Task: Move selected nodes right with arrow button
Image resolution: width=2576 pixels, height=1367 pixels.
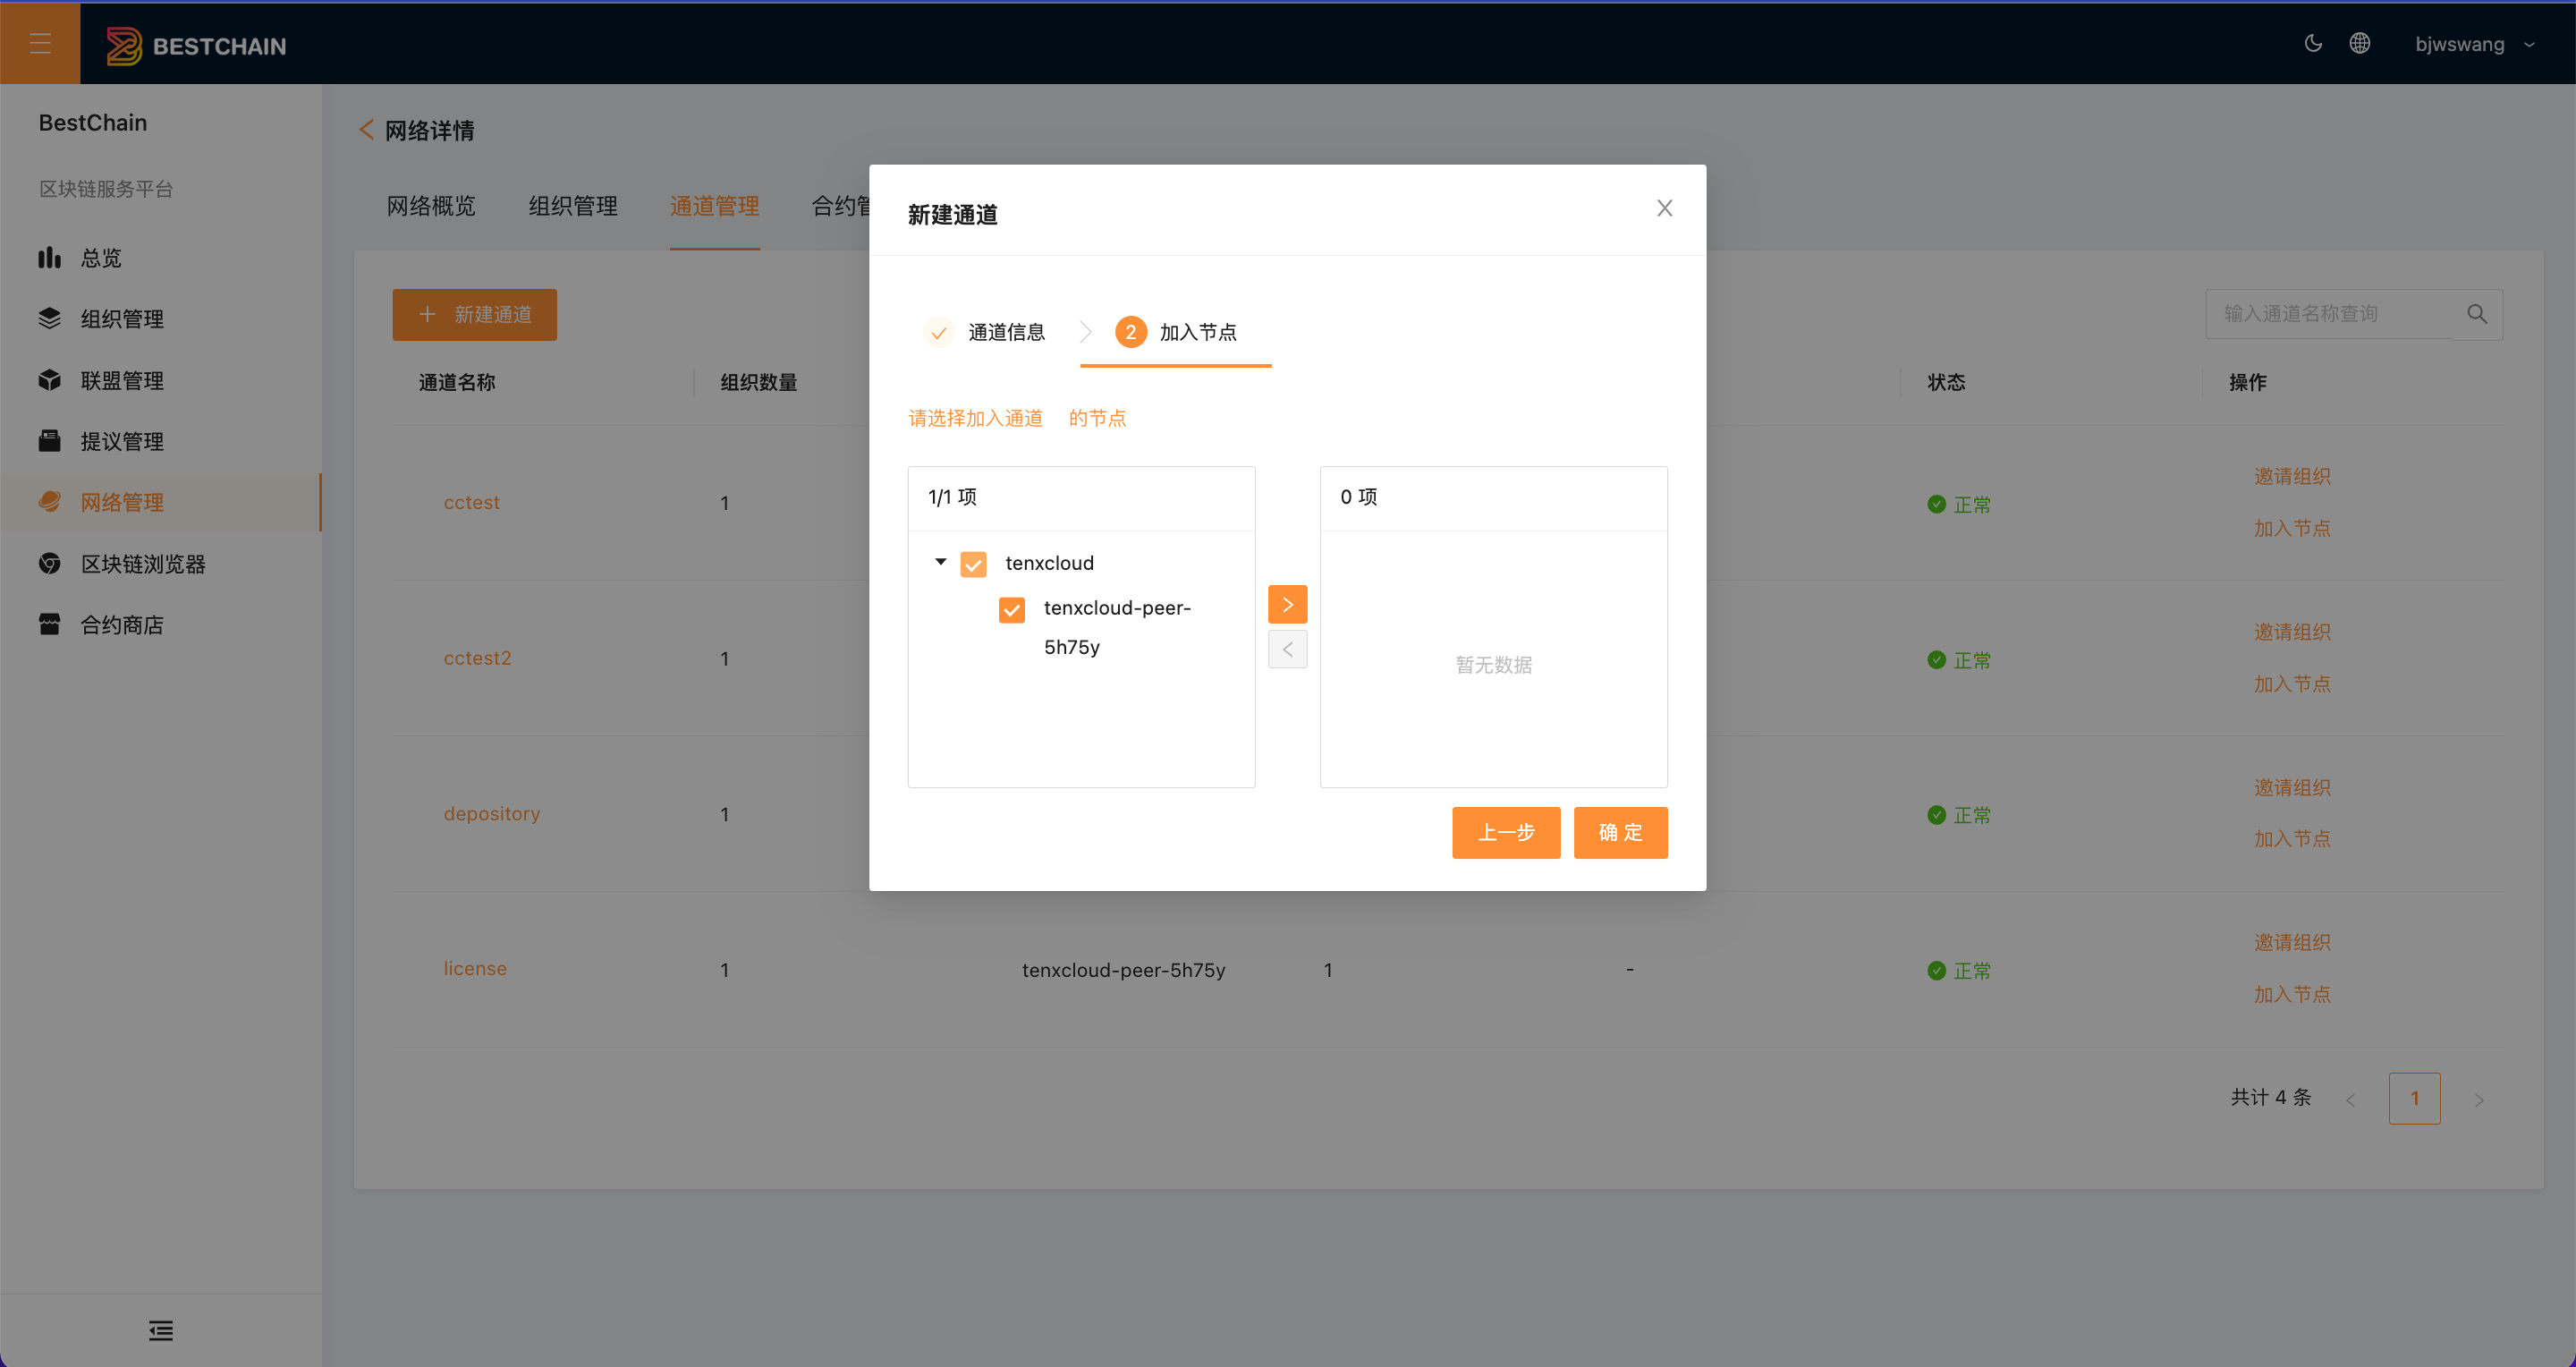Action: click(x=1288, y=604)
